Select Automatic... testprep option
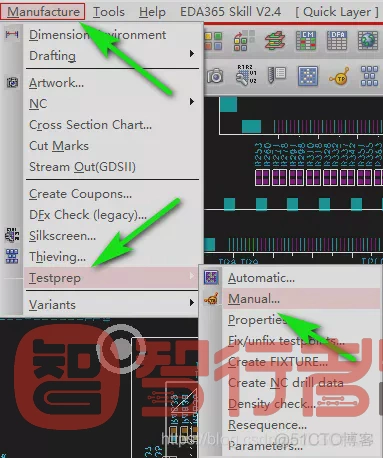This screenshot has width=383, height=458. [x=261, y=278]
